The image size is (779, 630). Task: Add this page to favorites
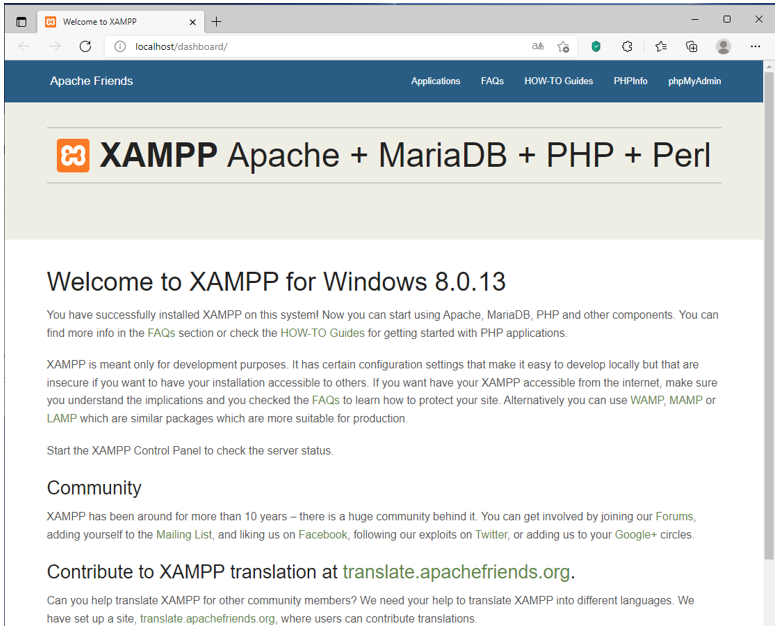point(563,47)
